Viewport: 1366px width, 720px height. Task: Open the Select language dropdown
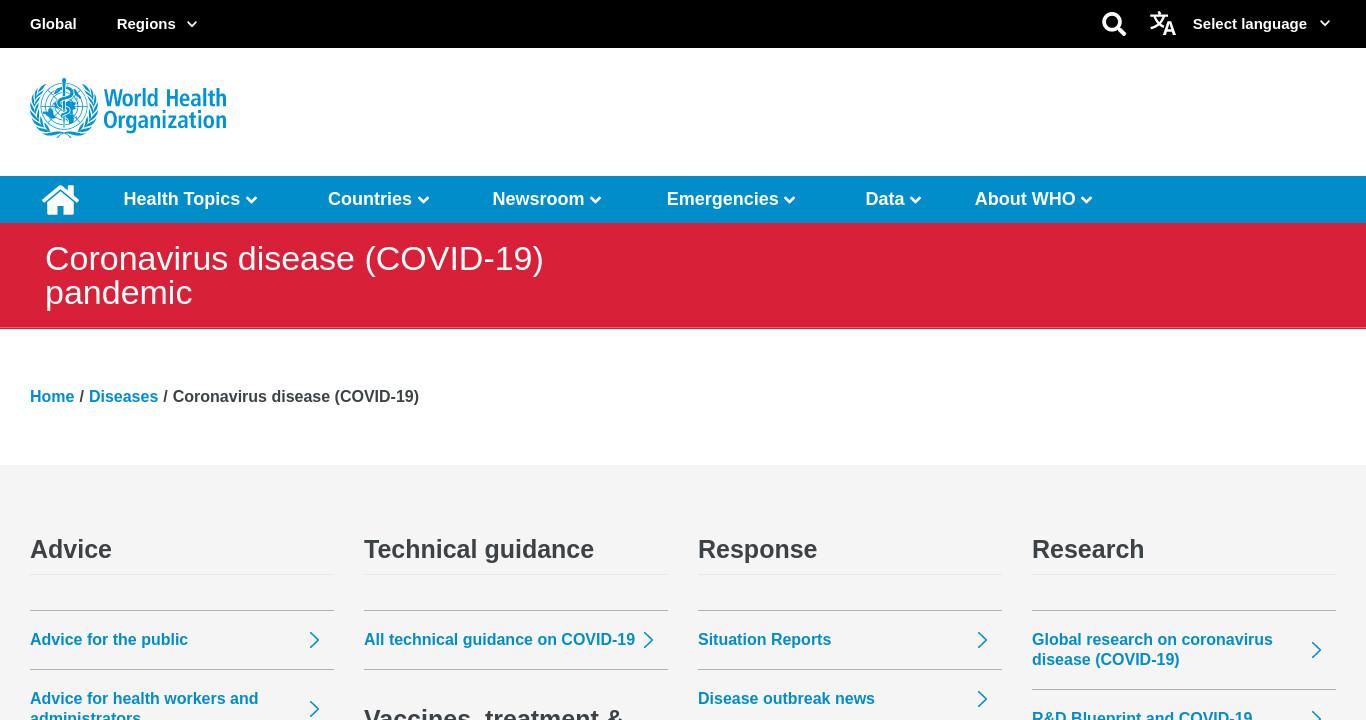click(x=1261, y=23)
